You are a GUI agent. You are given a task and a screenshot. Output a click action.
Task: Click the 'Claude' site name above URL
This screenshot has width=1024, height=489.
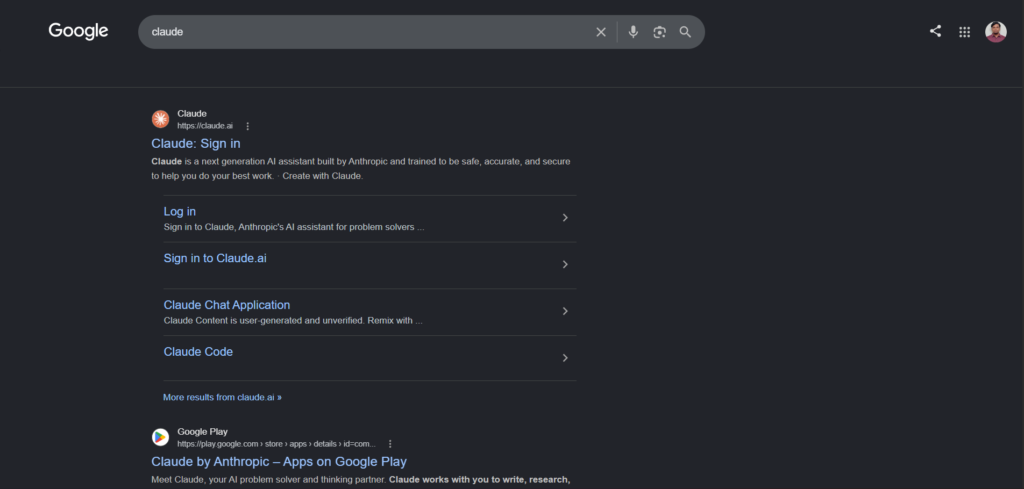pyautogui.click(x=192, y=114)
